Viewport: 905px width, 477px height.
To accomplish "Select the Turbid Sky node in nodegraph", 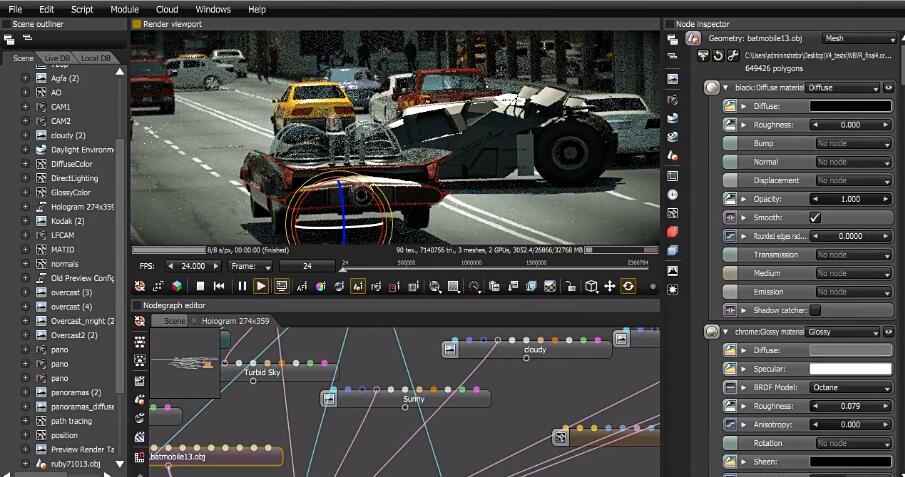I will coord(279,372).
